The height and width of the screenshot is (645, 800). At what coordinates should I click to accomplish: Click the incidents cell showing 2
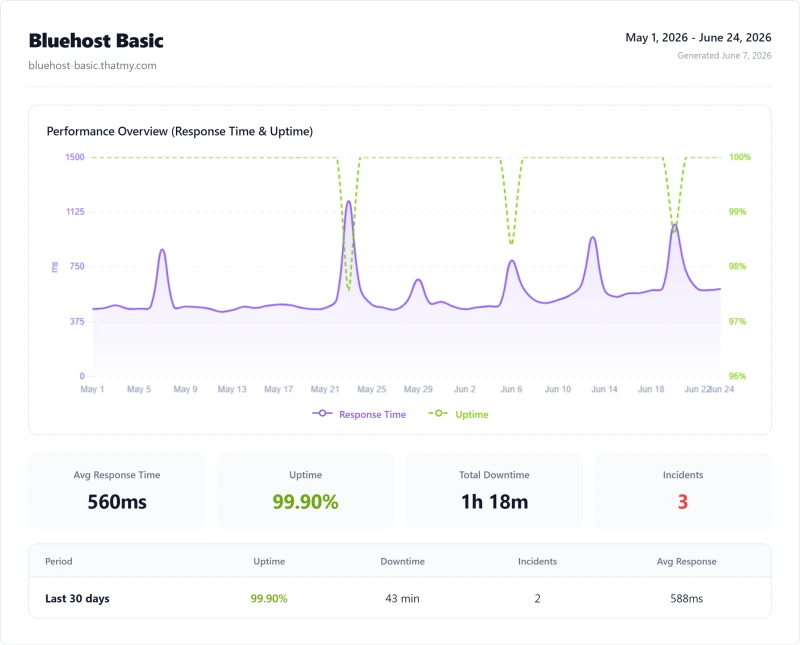pos(537,598)
